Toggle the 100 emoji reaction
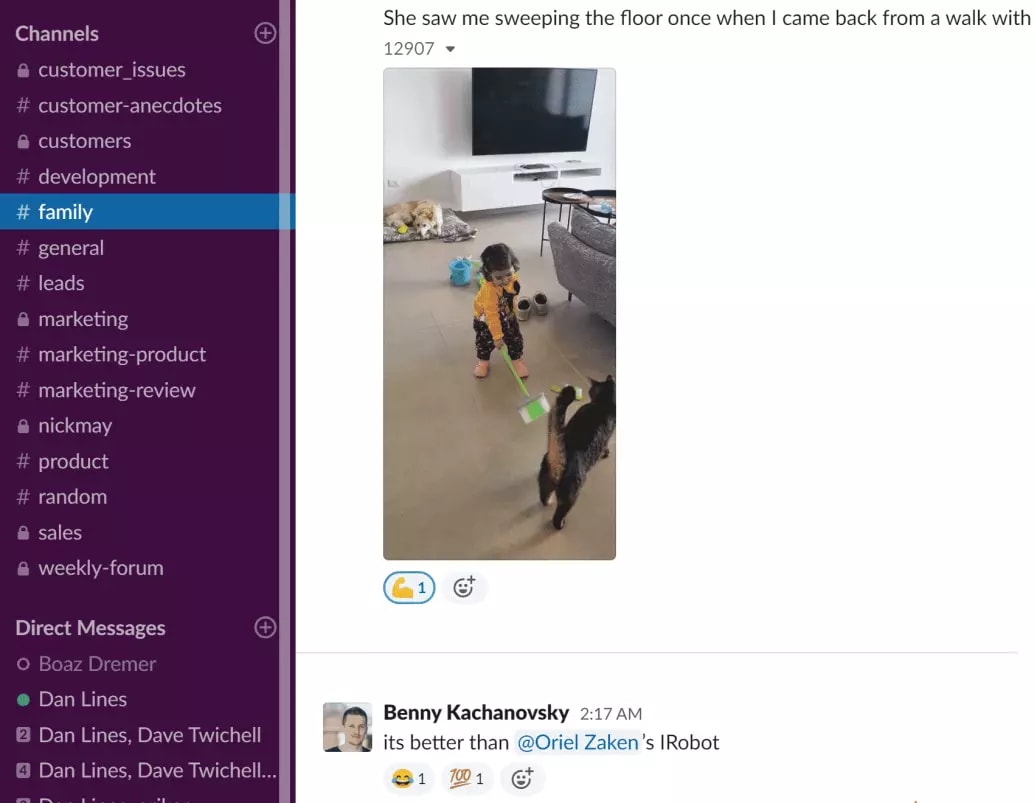Screen dimensions: 1034x803 [467, 779]
